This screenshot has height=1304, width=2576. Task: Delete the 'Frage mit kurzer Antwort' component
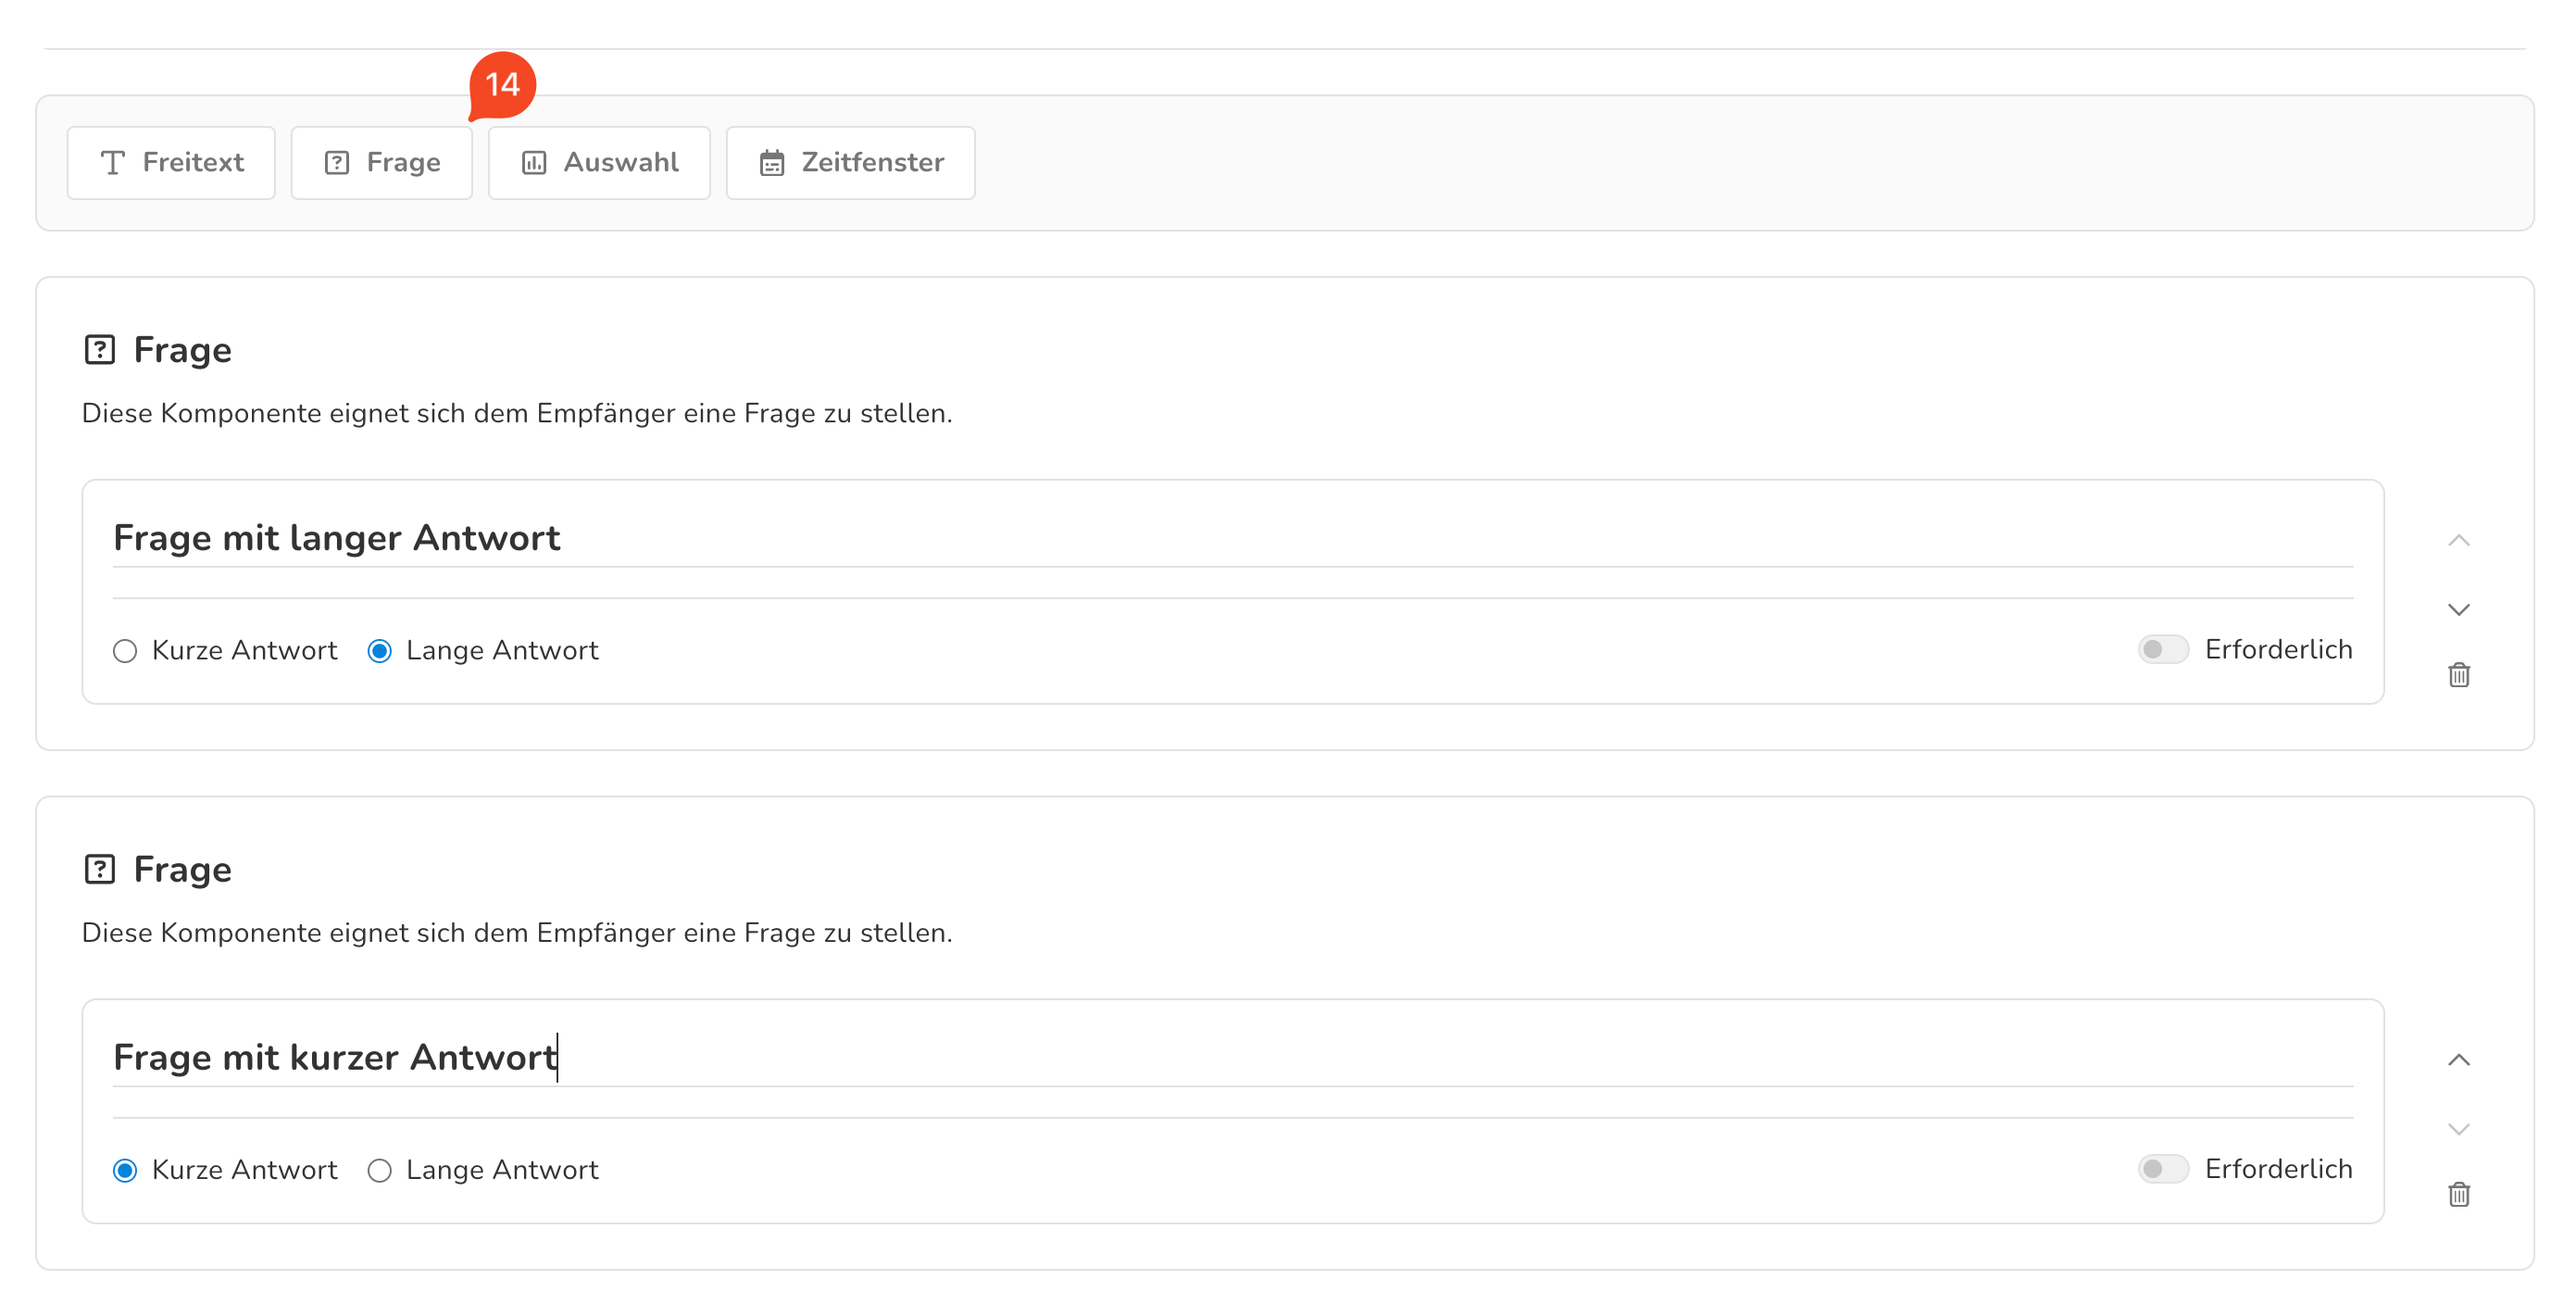point(2458,1194)
